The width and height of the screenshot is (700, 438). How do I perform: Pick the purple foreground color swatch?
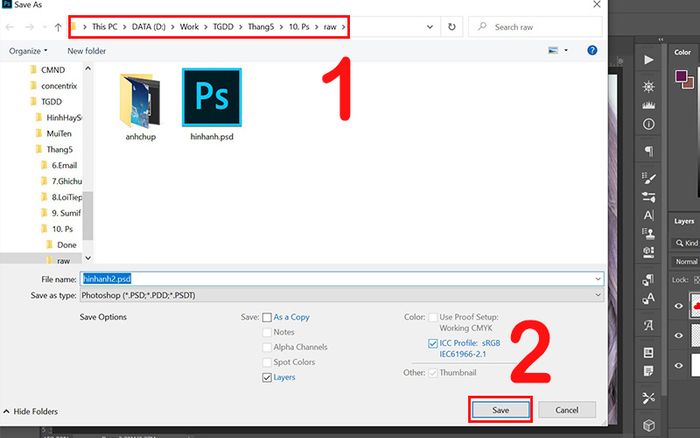681,76
